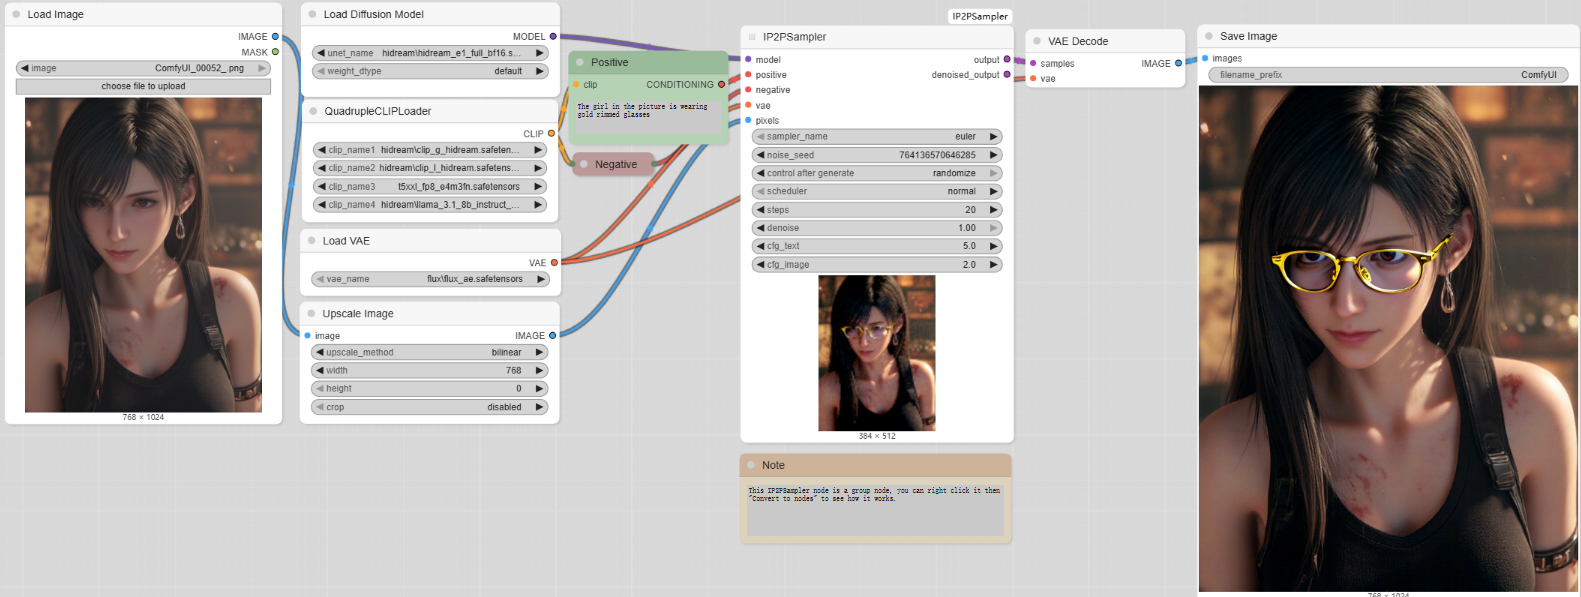
Task: Open the image file selector in Load Image
Action: pos(143,68)
